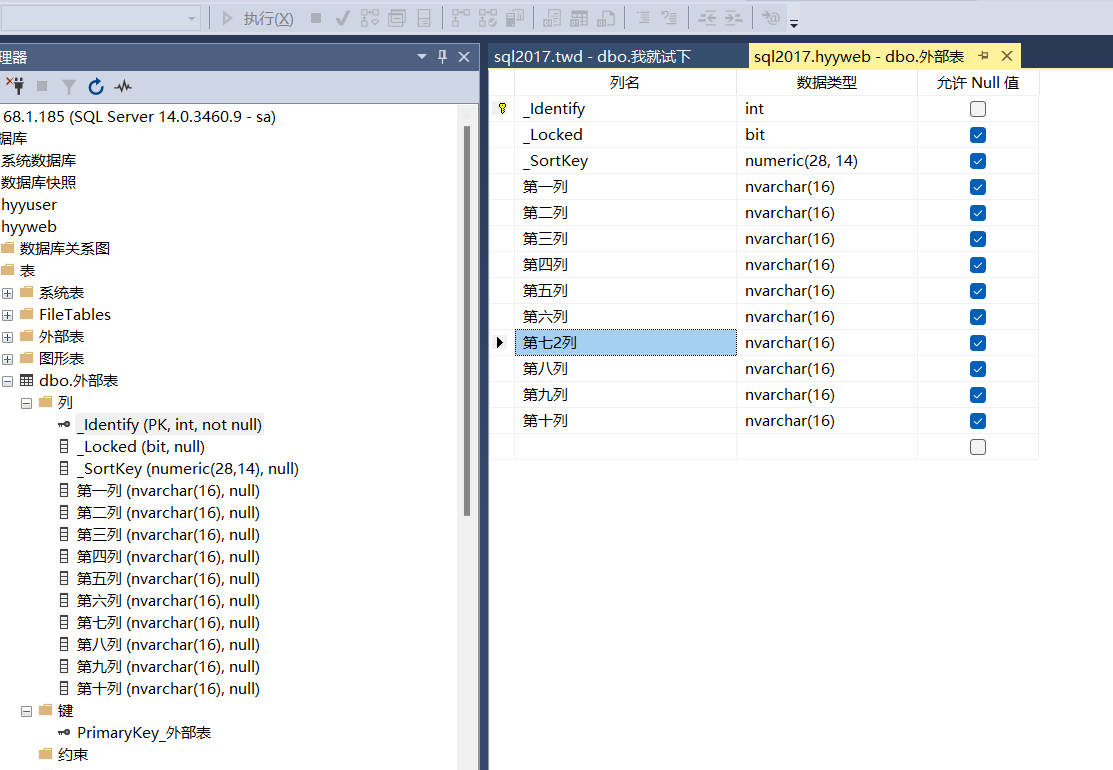This screenshot has height=770, width=1113.
Task: Collapse the dbo.外部表 tree node
Action: click(8, 381)
